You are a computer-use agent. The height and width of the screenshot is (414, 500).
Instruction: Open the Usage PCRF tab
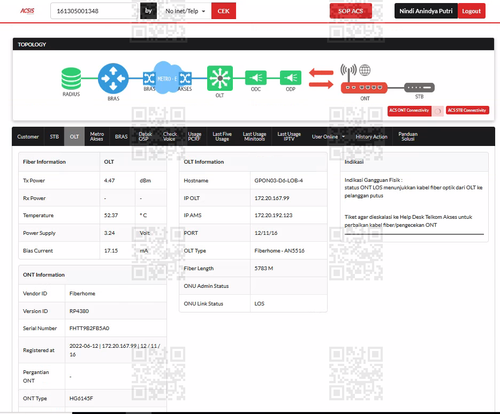pyautogui.click(x=194, y=137)
